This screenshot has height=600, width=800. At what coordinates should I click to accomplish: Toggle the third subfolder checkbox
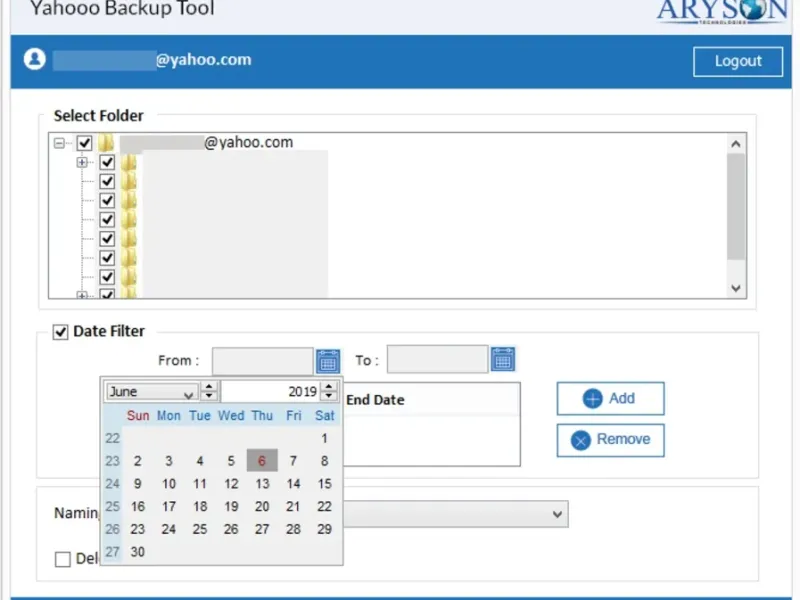[x=107, y=201]
